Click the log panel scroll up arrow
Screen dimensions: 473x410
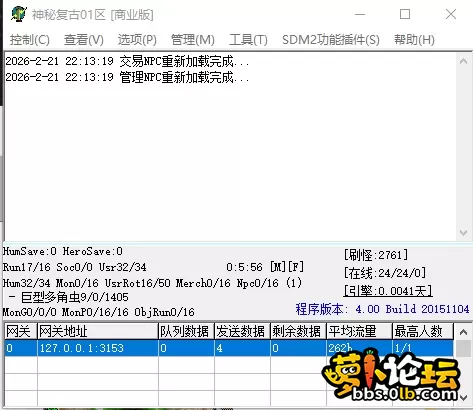(463, 61)
